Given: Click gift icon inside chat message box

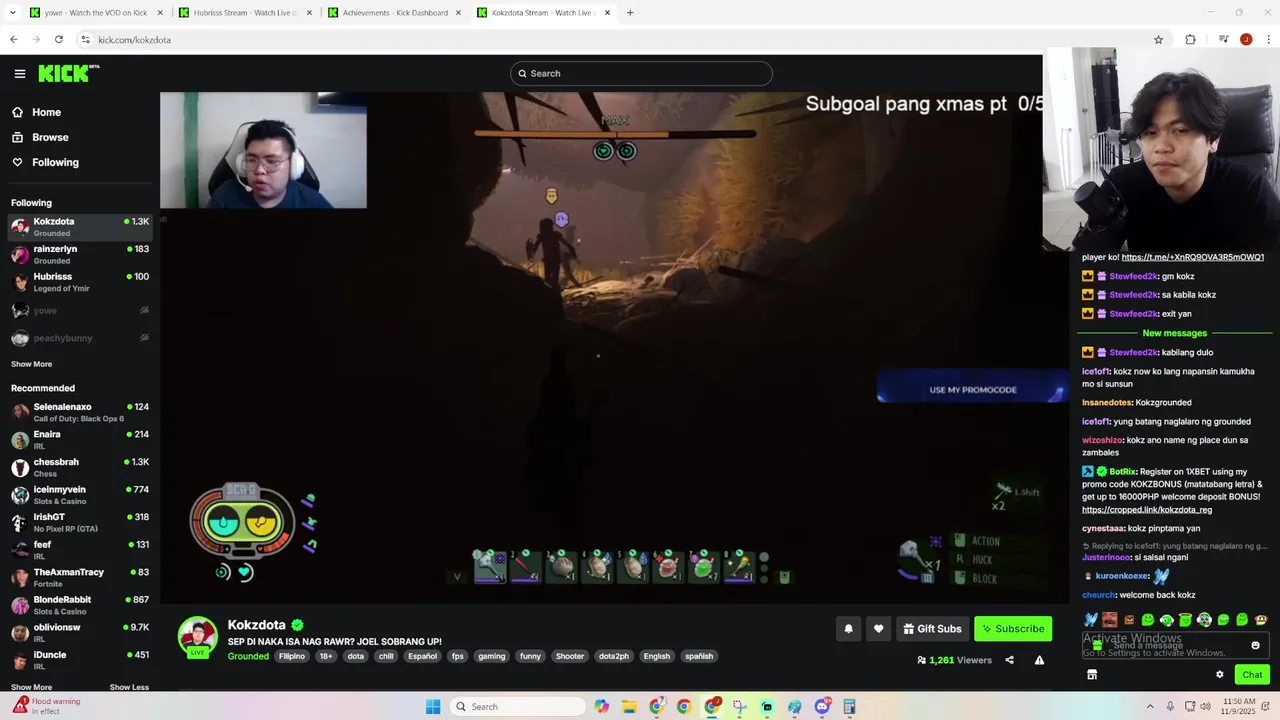Looking at the screenshot, I should point(1097,646).
